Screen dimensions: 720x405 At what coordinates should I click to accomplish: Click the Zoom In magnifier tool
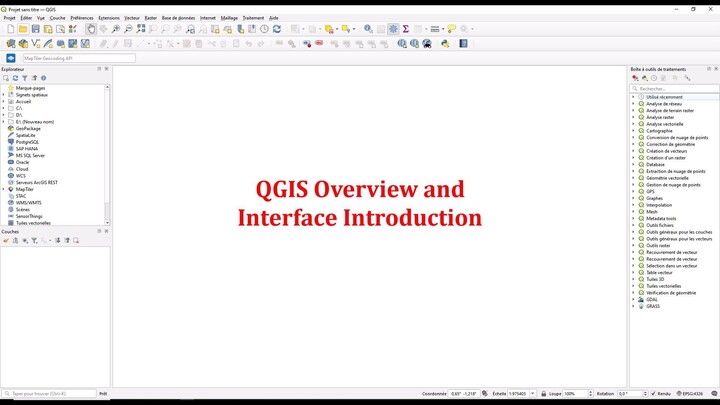click(x=116, y=29)
